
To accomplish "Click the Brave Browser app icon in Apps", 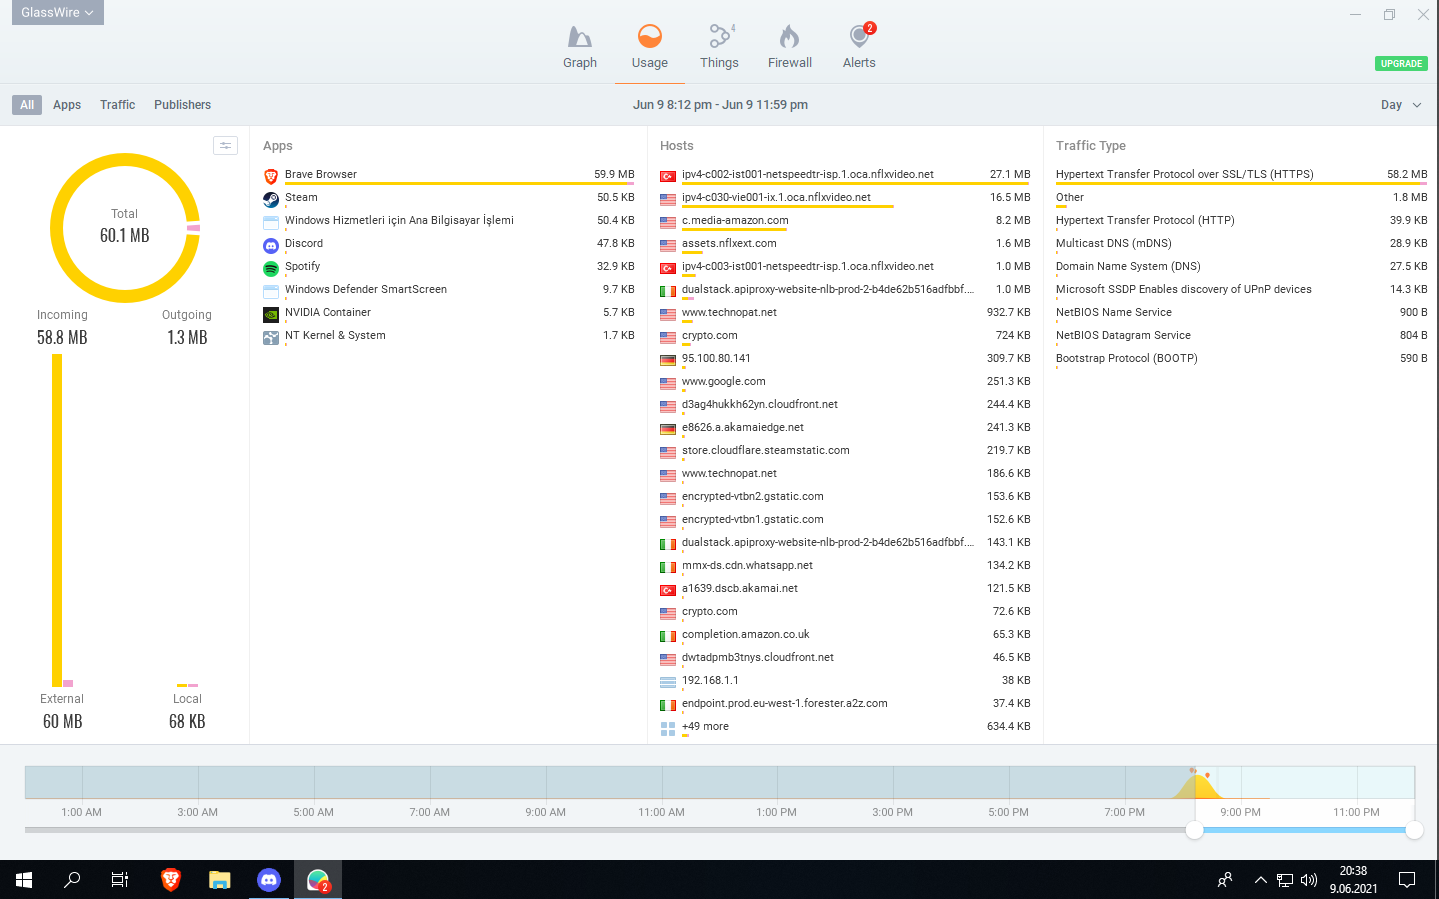I will (271, 175).
